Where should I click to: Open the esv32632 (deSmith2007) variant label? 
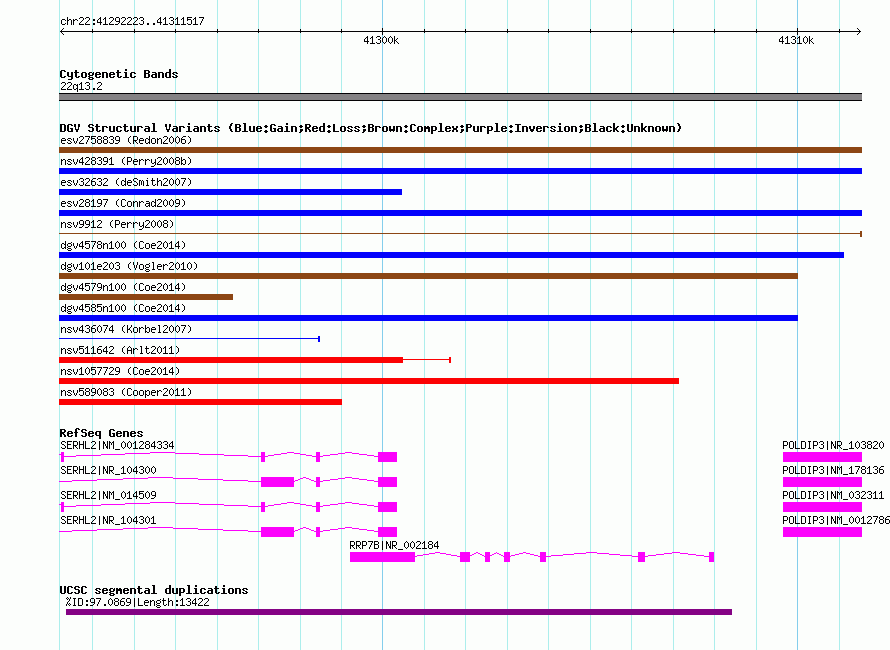(126, 182)
